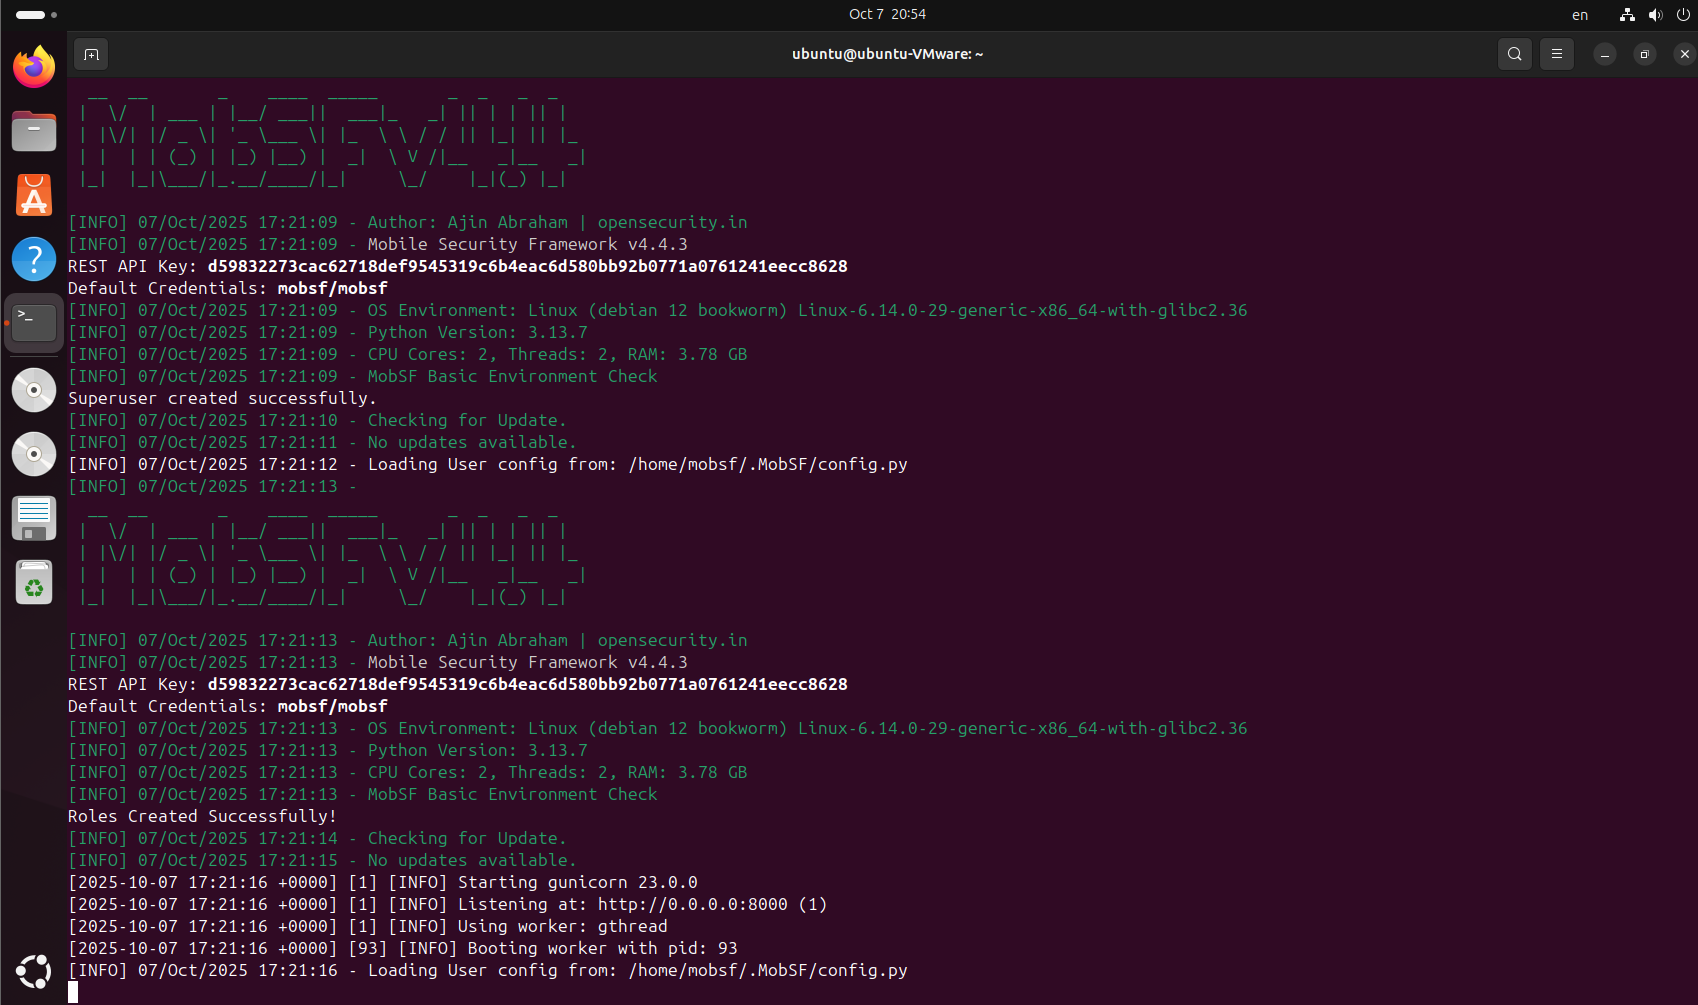Open the clock showing Oct 7 20:54
Image resolution: width=1698 pixels, height=1005 pixels.
click(887, 14)
